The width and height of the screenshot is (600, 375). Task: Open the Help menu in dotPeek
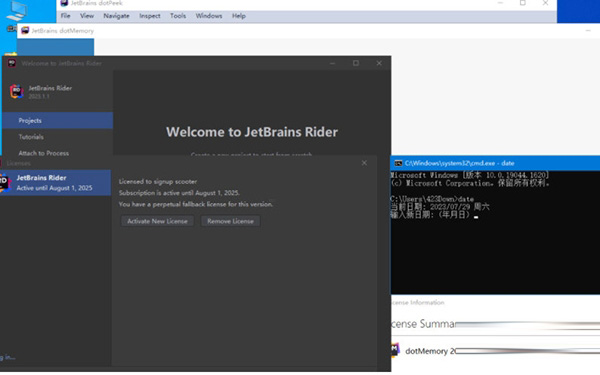tap(239, 16)
